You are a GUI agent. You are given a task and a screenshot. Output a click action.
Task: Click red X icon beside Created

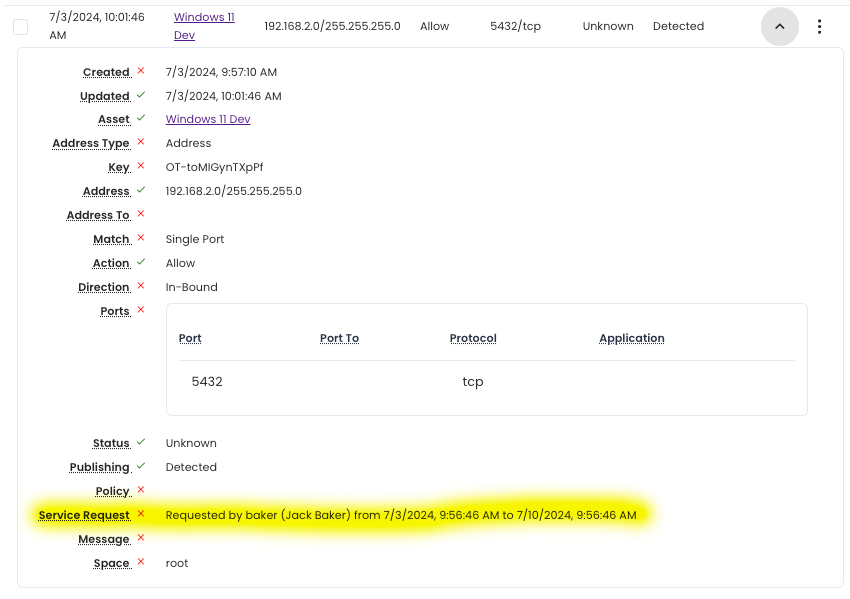click(x=141, y=71)
